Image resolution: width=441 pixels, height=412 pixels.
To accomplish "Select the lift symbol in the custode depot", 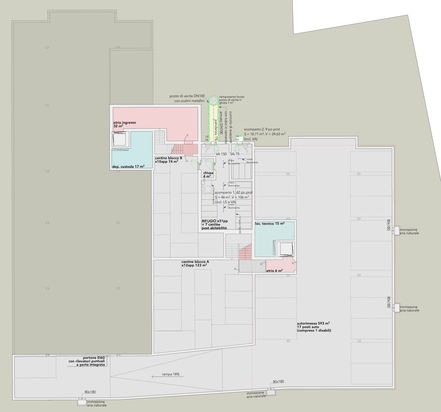I will (119, 139).
